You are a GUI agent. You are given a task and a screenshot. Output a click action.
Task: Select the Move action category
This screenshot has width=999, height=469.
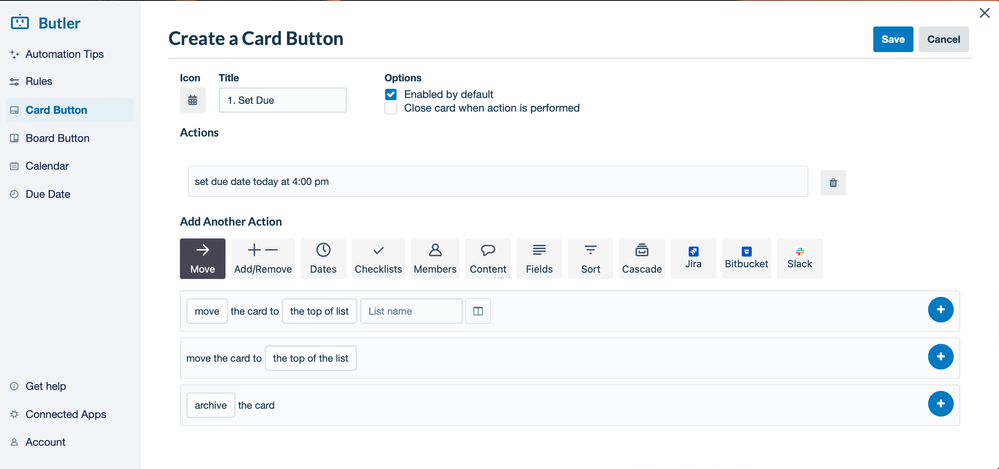tap(203, 259)
